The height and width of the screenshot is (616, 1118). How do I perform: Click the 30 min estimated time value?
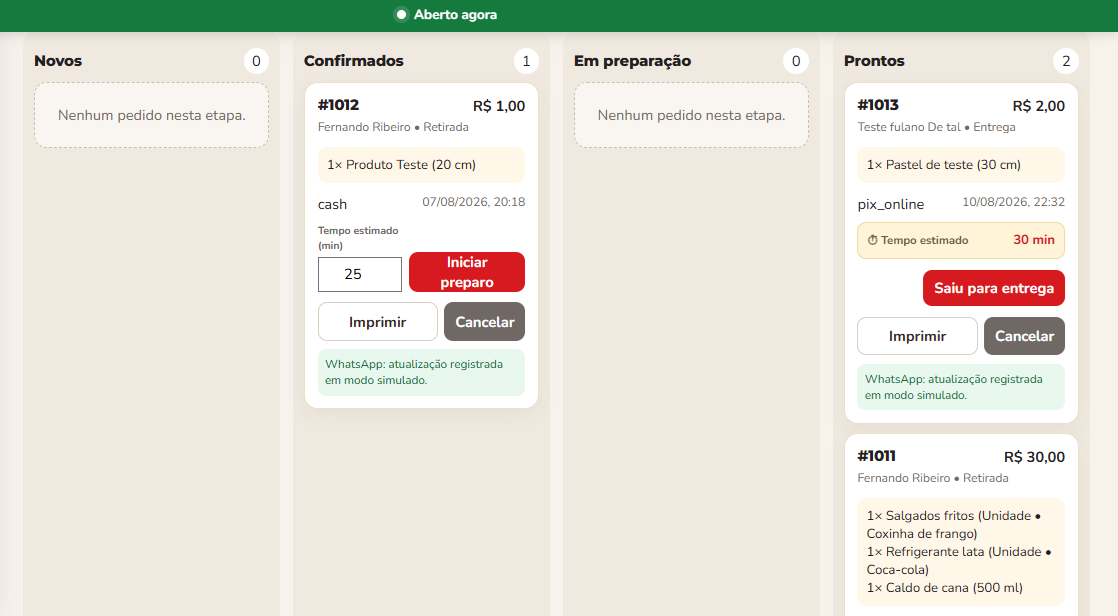pos(1034,240)
